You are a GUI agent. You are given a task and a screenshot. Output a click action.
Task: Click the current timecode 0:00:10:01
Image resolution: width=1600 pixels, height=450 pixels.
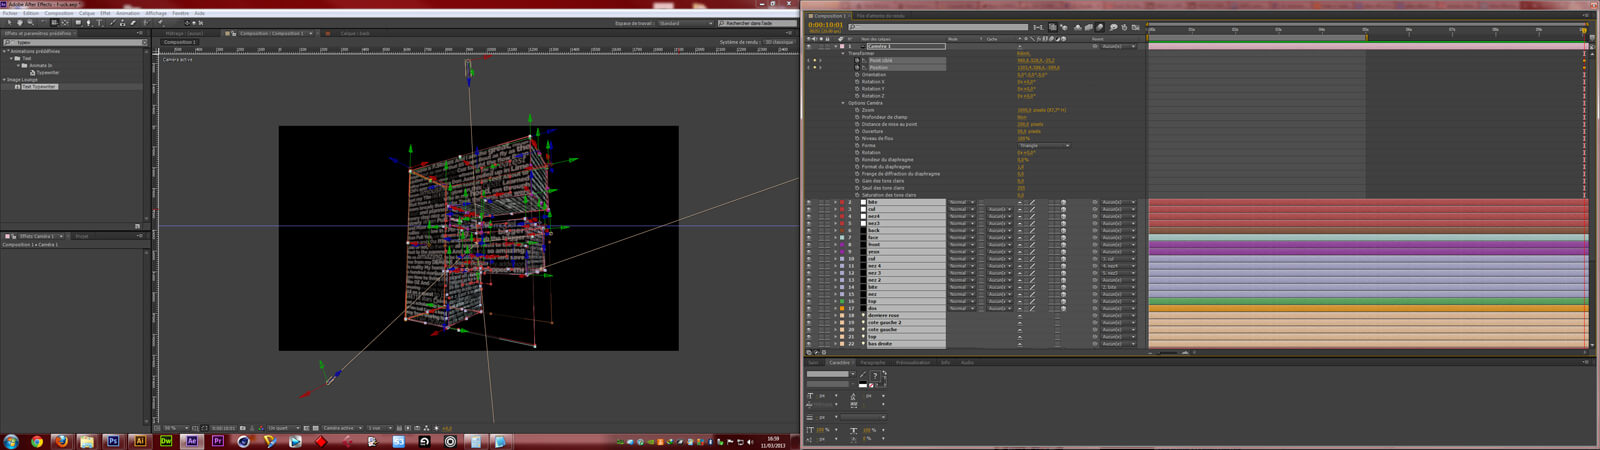(x=825, y=25)
